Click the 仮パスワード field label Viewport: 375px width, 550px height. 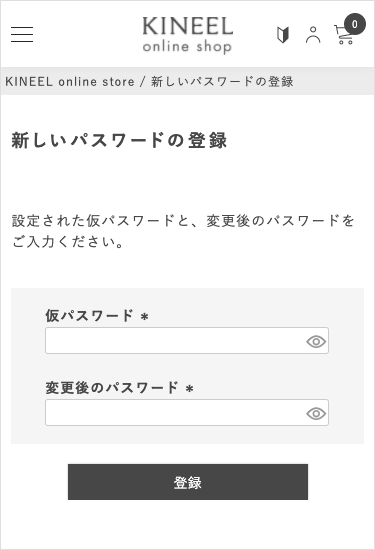pos(89,316)
